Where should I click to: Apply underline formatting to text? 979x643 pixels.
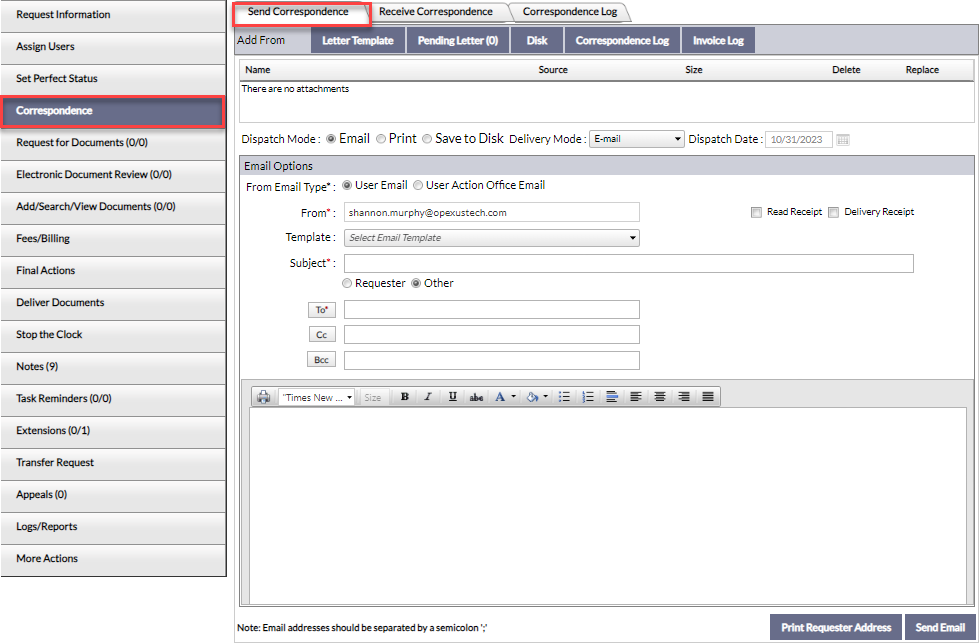point(452,397)
